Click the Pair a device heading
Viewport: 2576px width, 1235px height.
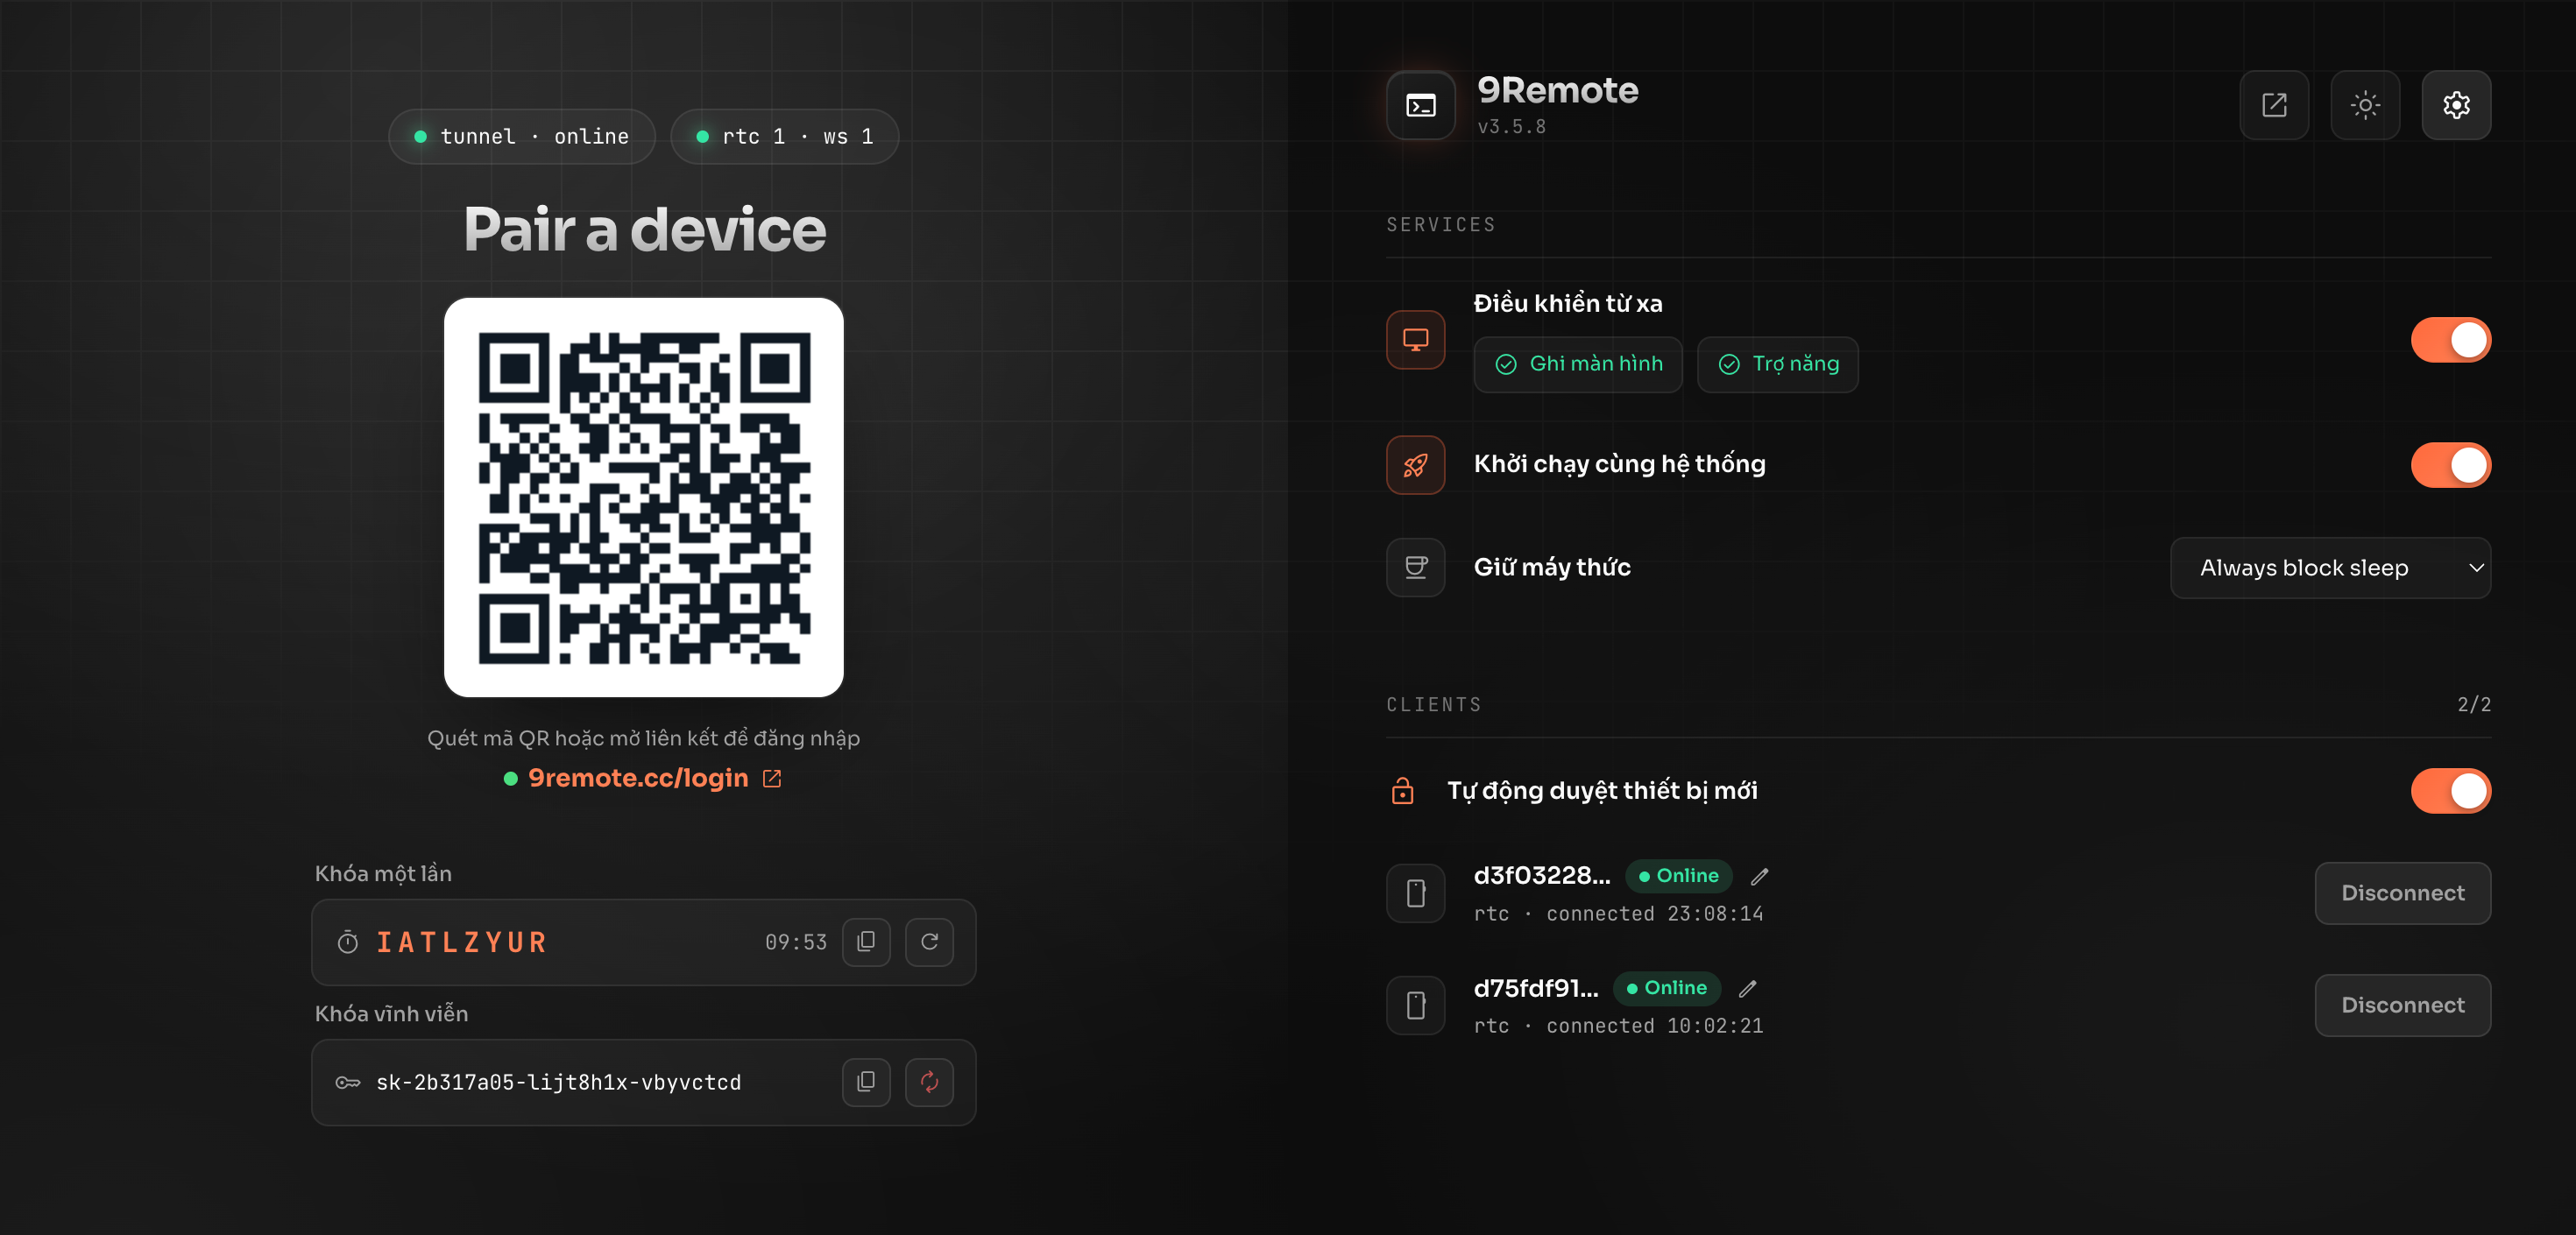pyautogui.click(x=644, y=229)
